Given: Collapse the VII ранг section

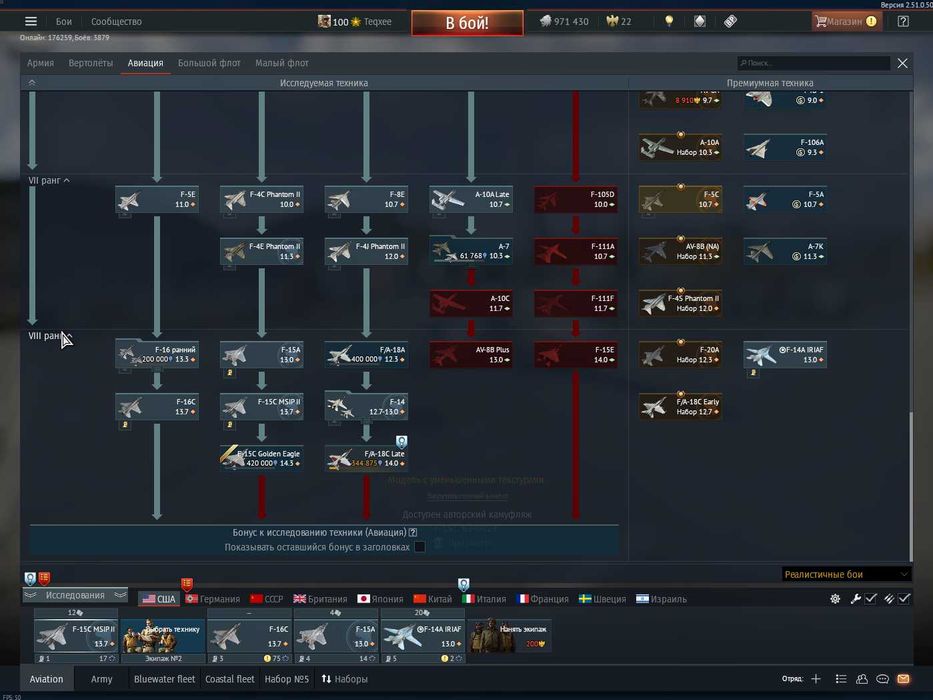Looking at the screenshot, I should 49,180.
